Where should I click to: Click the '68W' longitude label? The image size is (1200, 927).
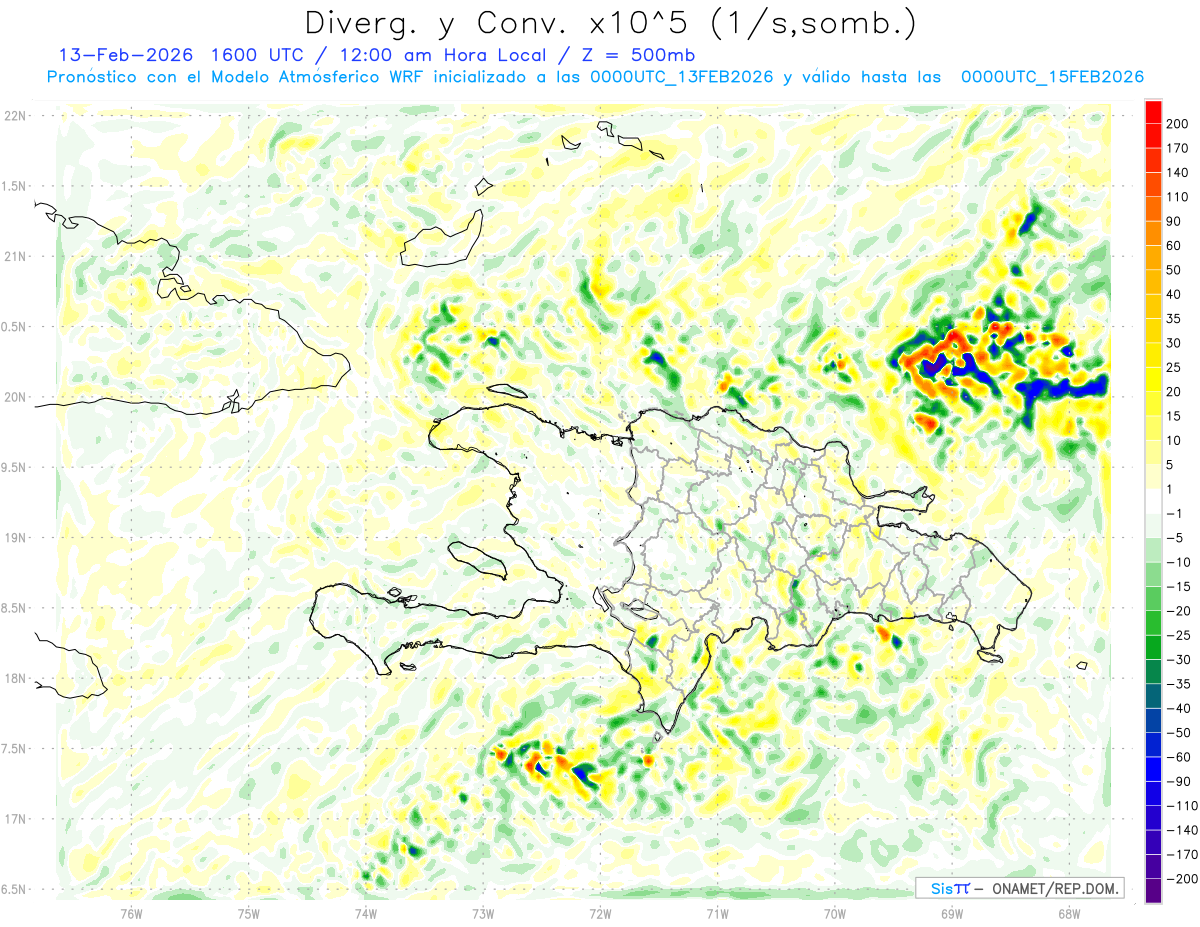click(1069, 913)
